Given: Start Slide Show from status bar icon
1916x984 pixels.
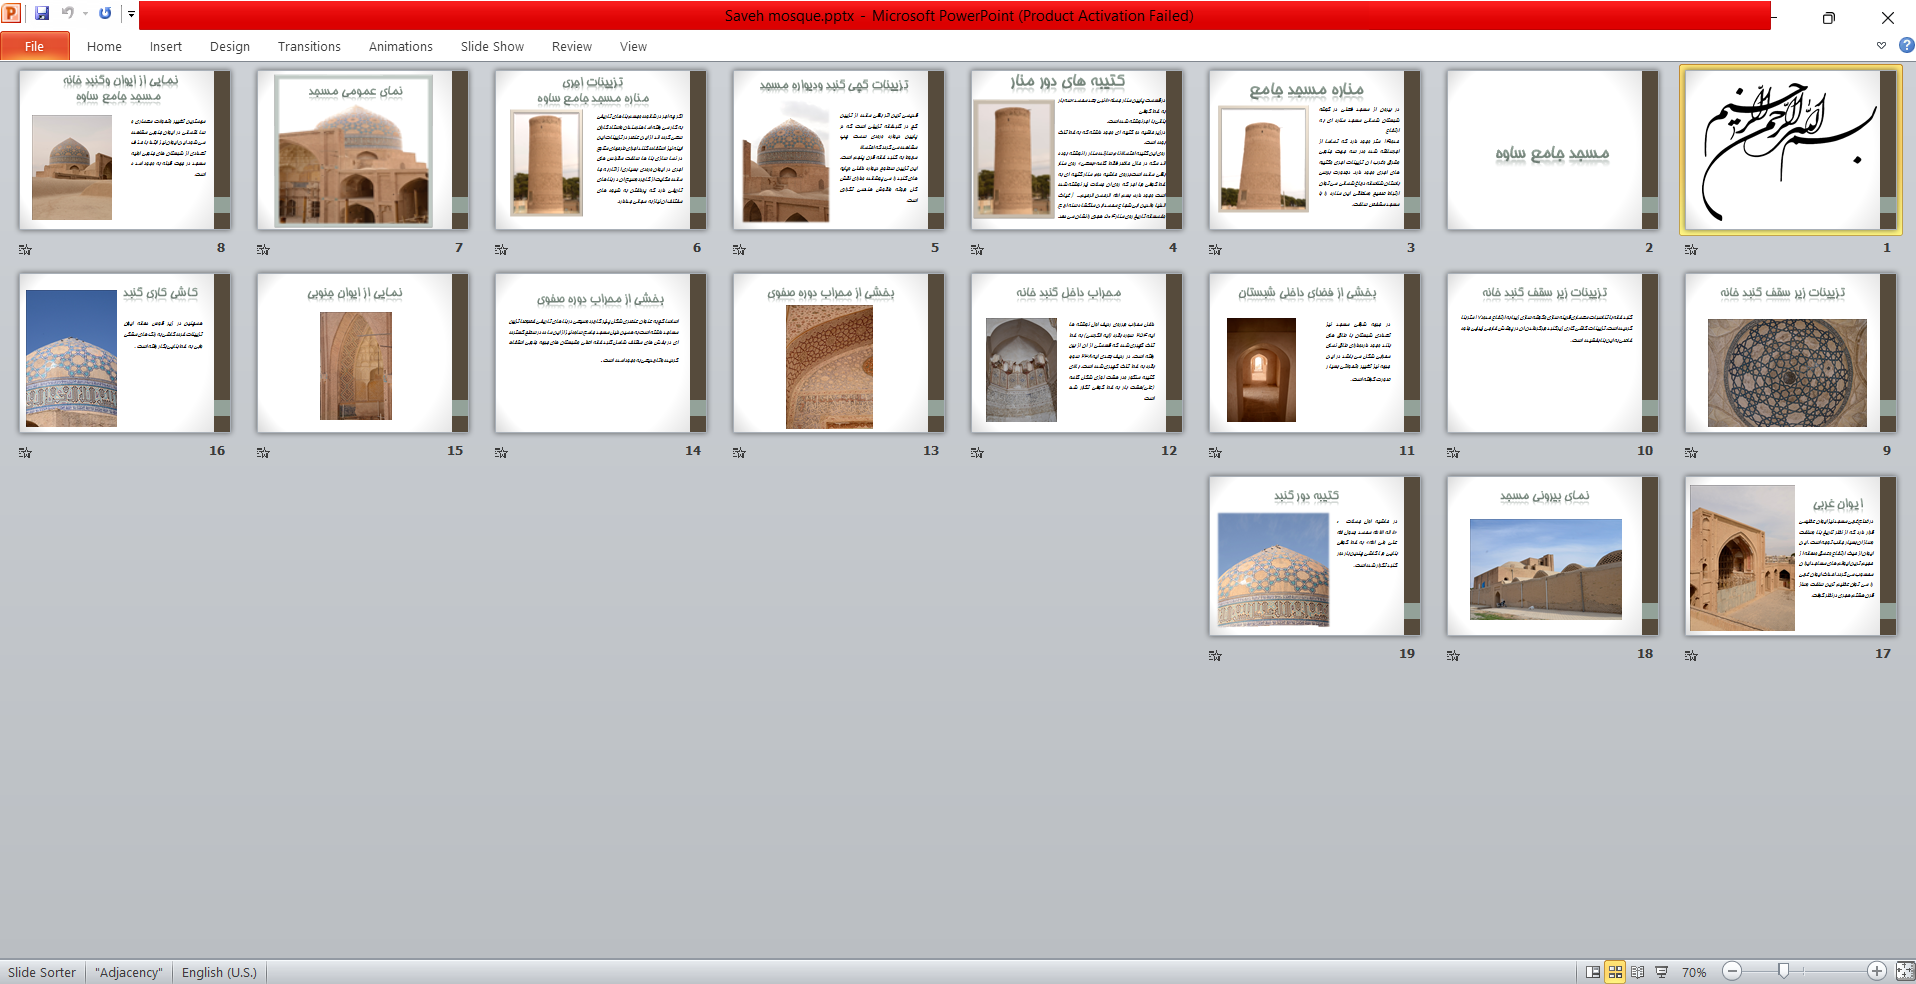Looking at the screenshot, I should point(1661,972).
